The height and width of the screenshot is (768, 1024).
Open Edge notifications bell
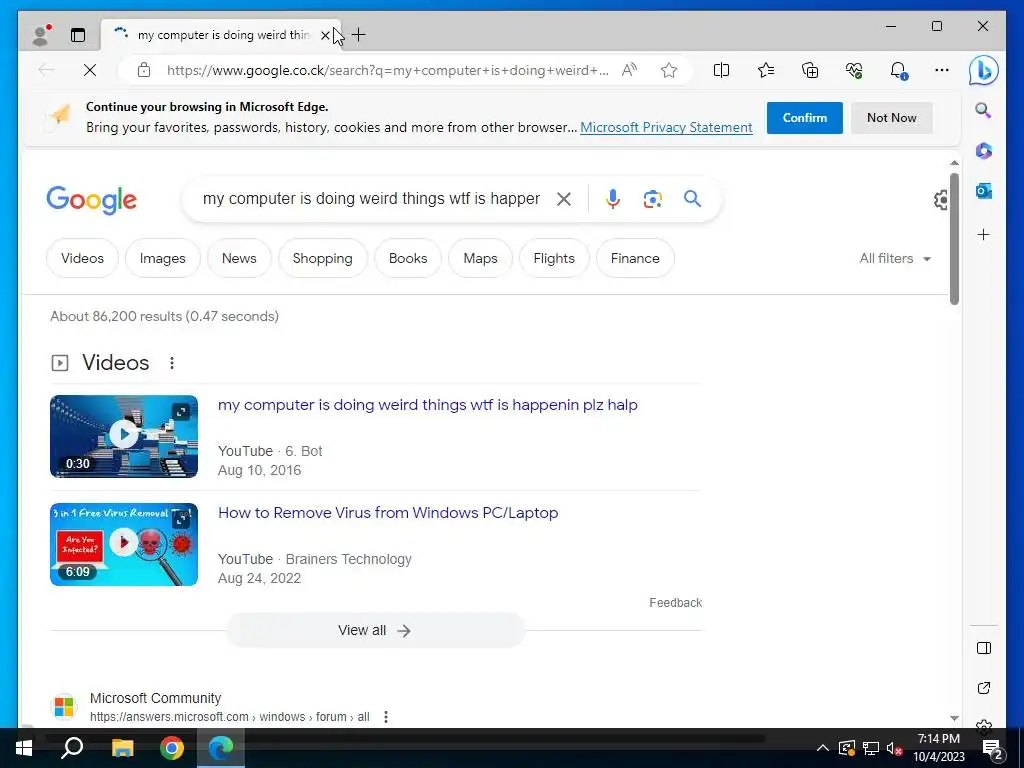[899, 71]
